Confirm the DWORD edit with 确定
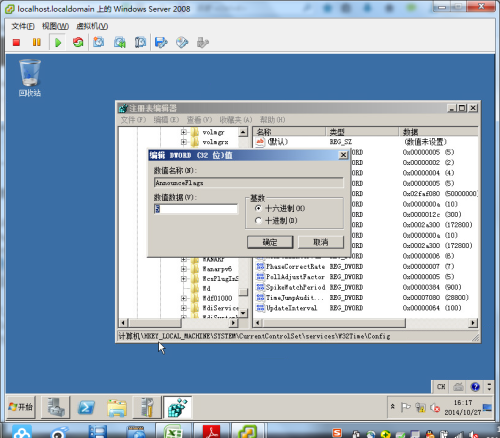The image size is (500, 438). click(x=270, y=242)
